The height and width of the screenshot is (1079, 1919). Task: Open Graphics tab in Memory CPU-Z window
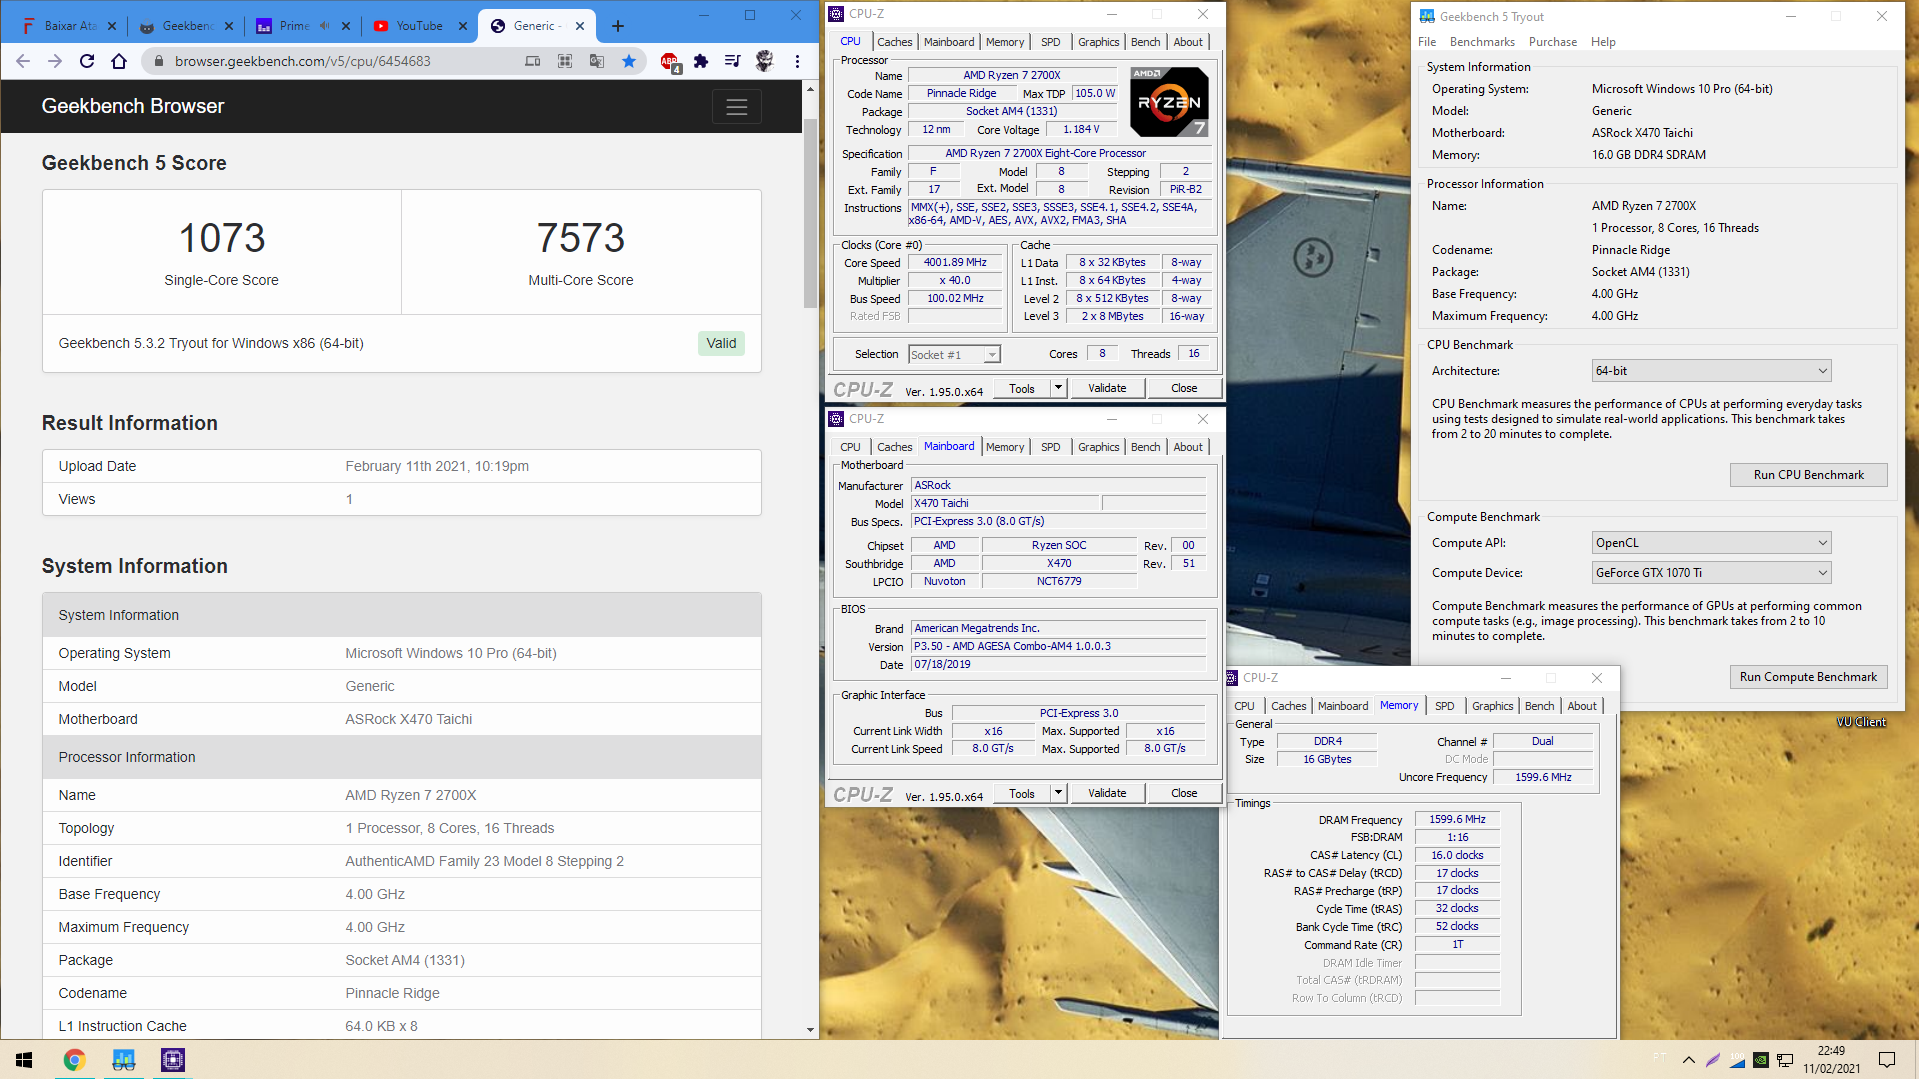click(x=1492, y=706)
